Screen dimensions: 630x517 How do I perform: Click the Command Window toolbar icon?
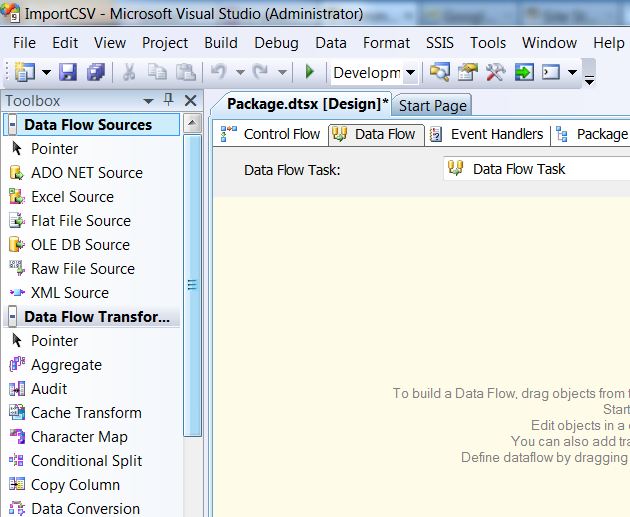[x=551, y=72]
